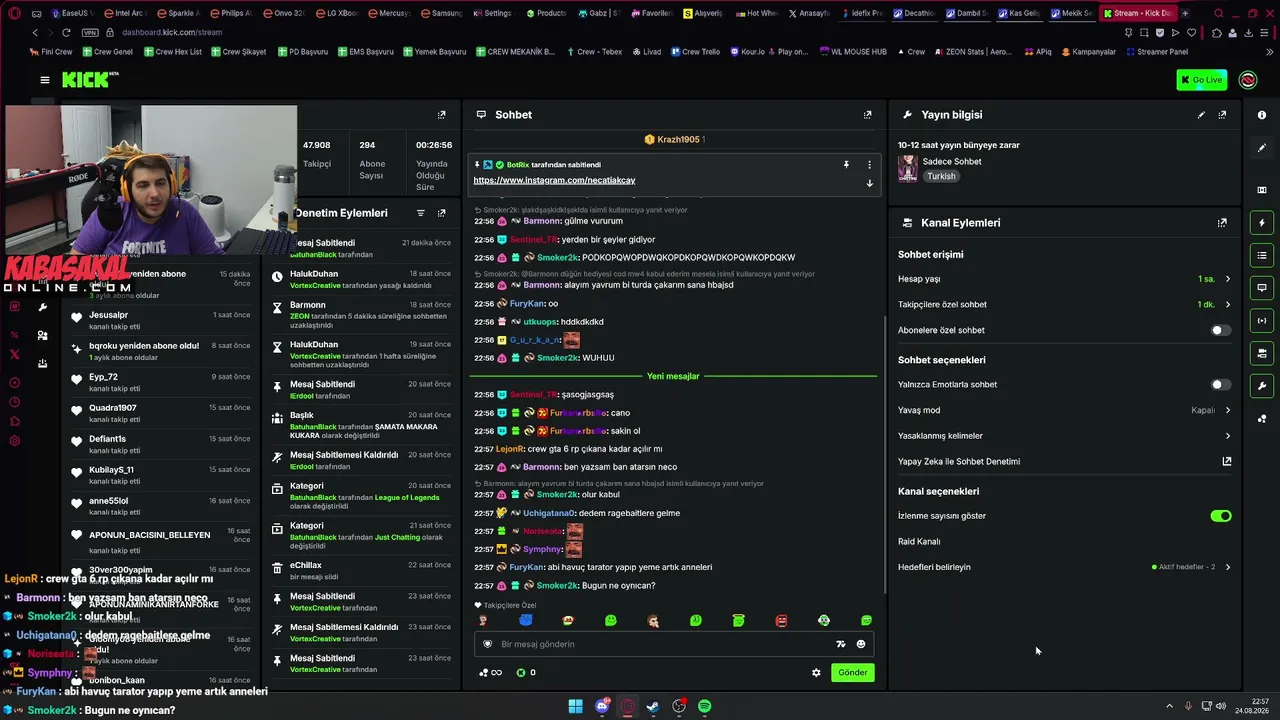Open Spotify from the taskbar
Image resolution: width=1280 pixels, height=720 pixels.
point(705,706)
